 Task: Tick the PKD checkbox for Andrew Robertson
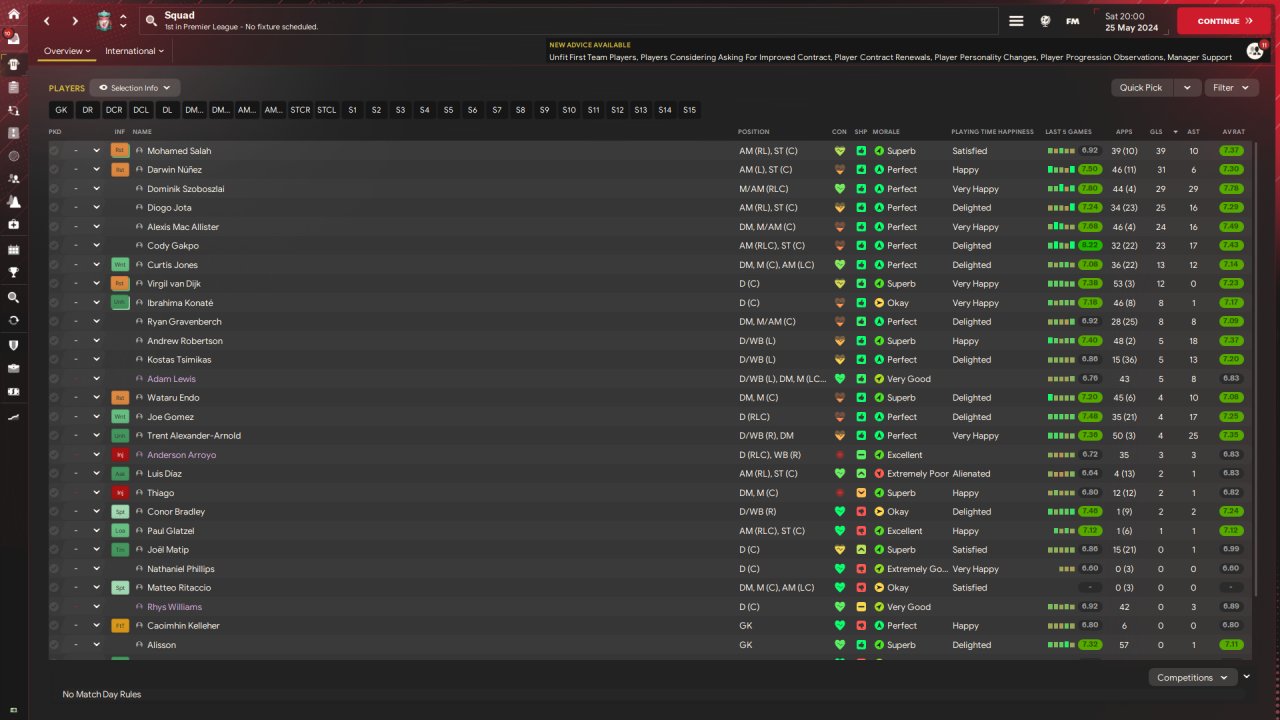[54, 341]
